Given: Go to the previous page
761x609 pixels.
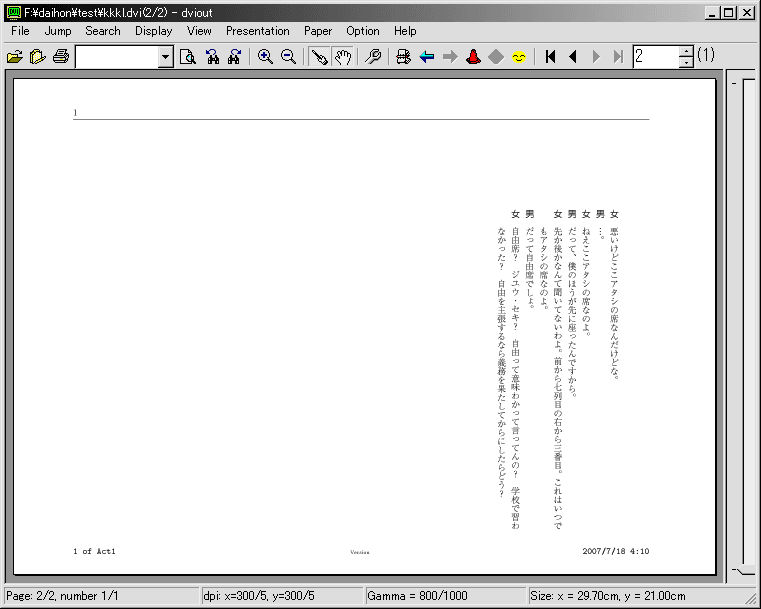Looking at the screenshot, I should click(573, 57).
